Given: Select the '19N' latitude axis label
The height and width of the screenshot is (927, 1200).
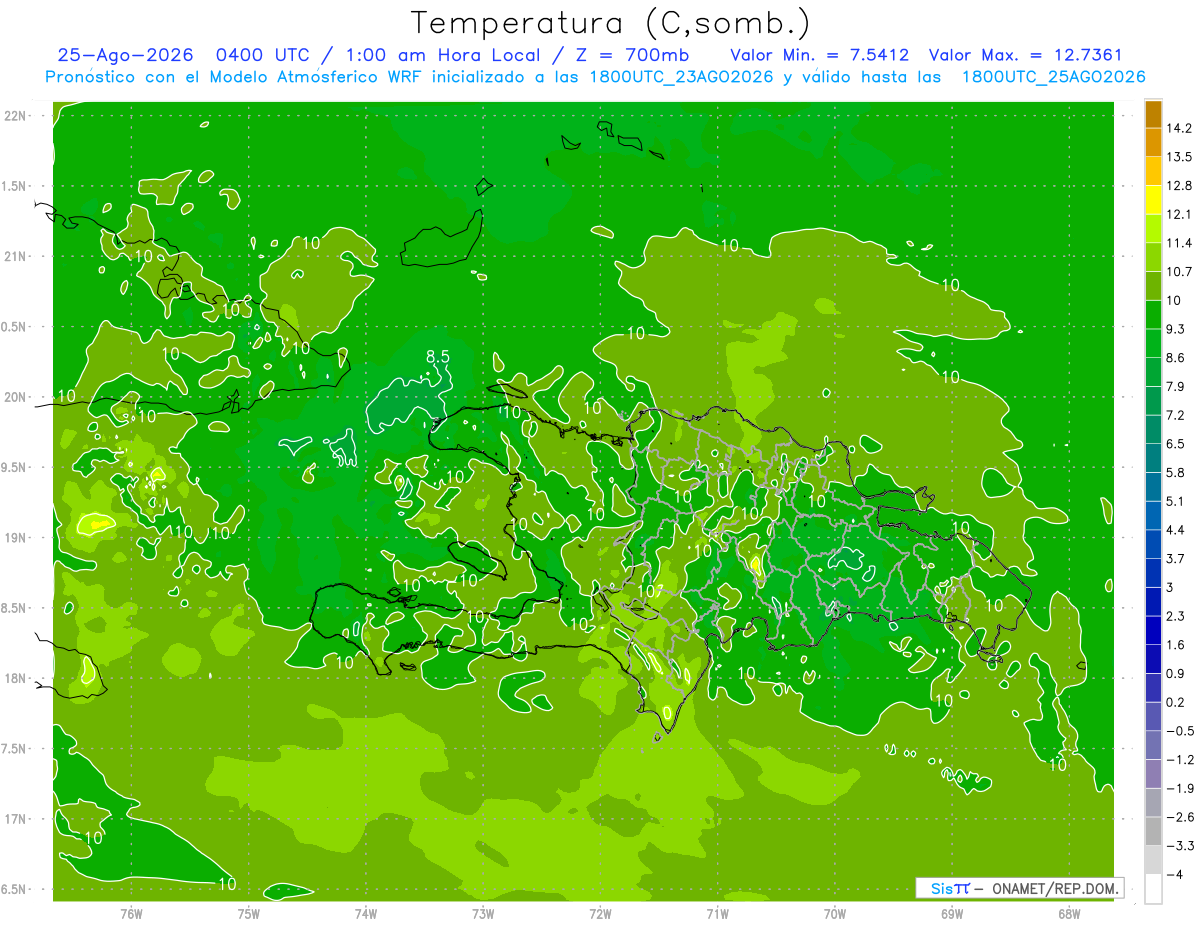Looking at the screenshot, I should click(x=17, y=538).
